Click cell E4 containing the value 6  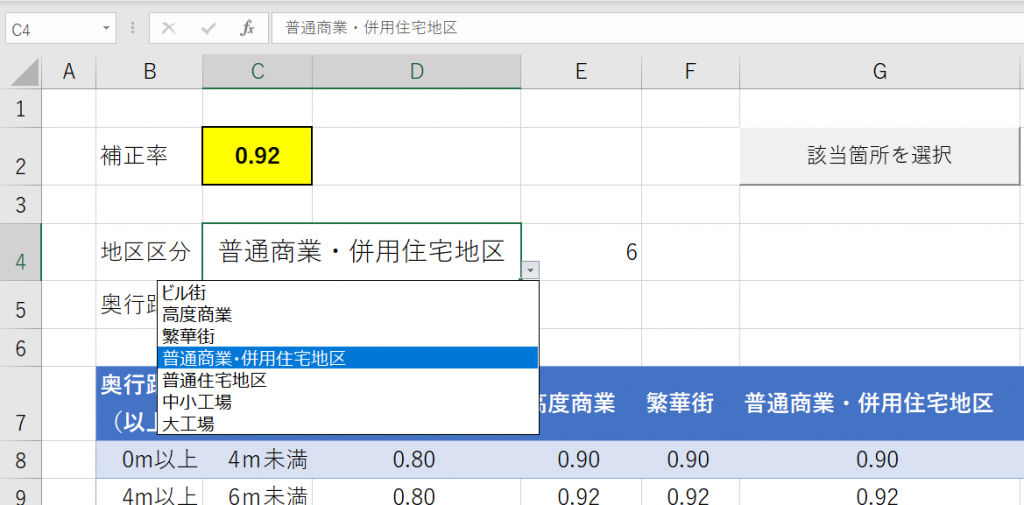point(580,252)
